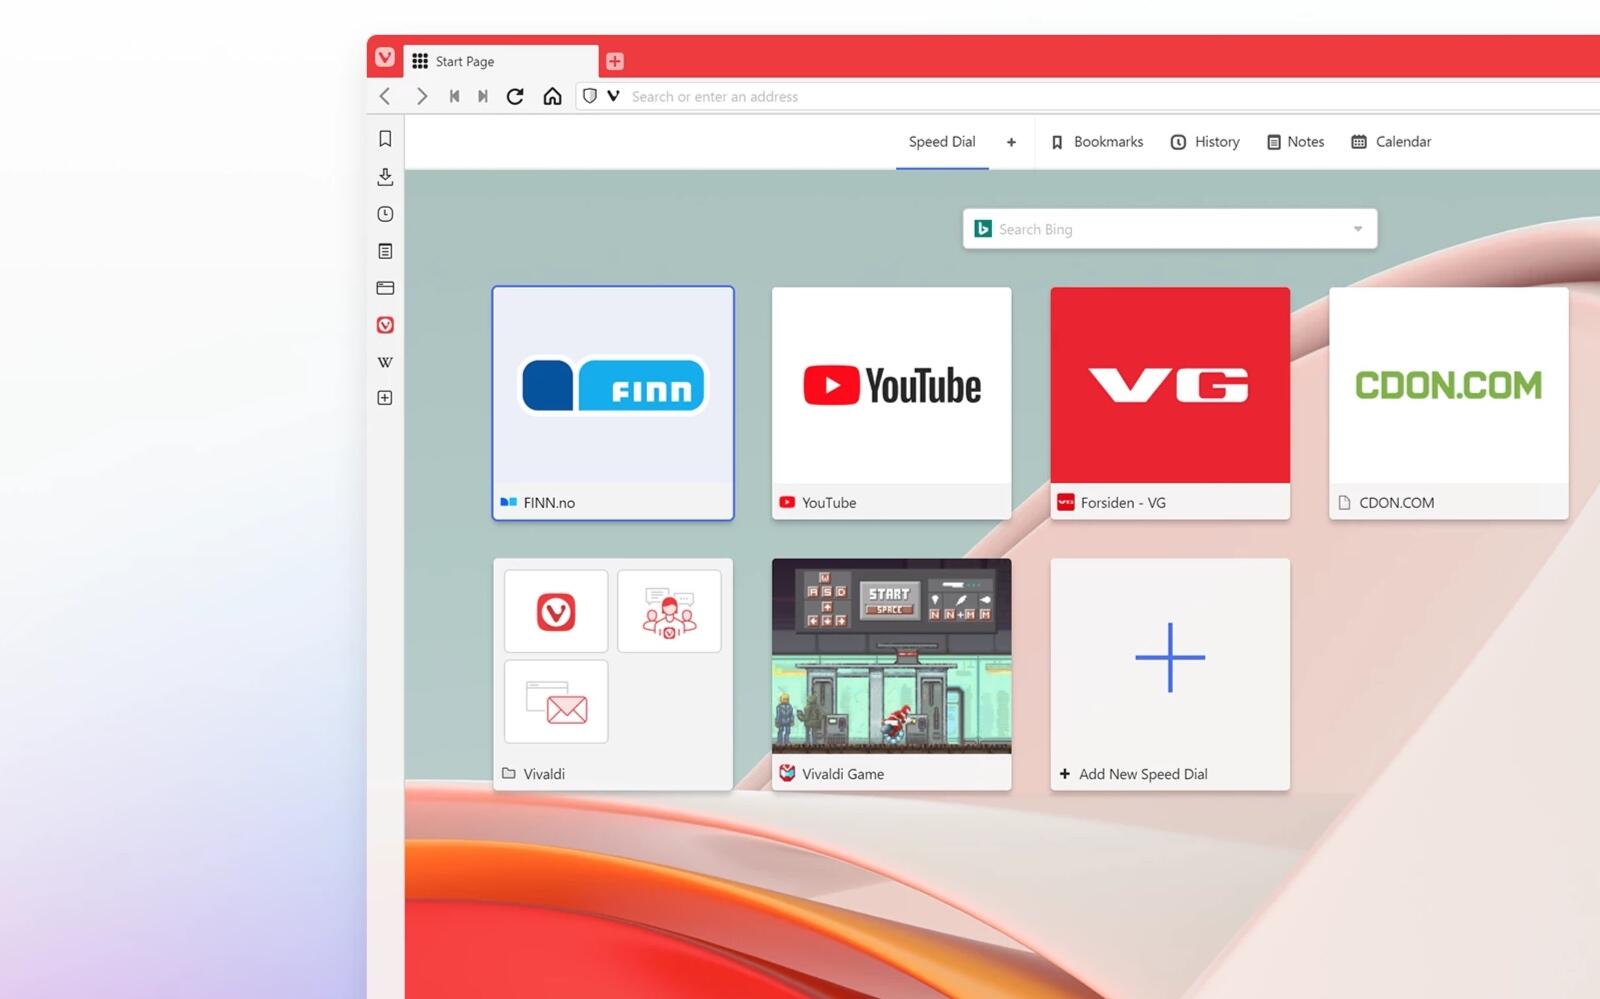1600x999 pixels.
Task: Open the Notes start page tab
Action: 1295,142
